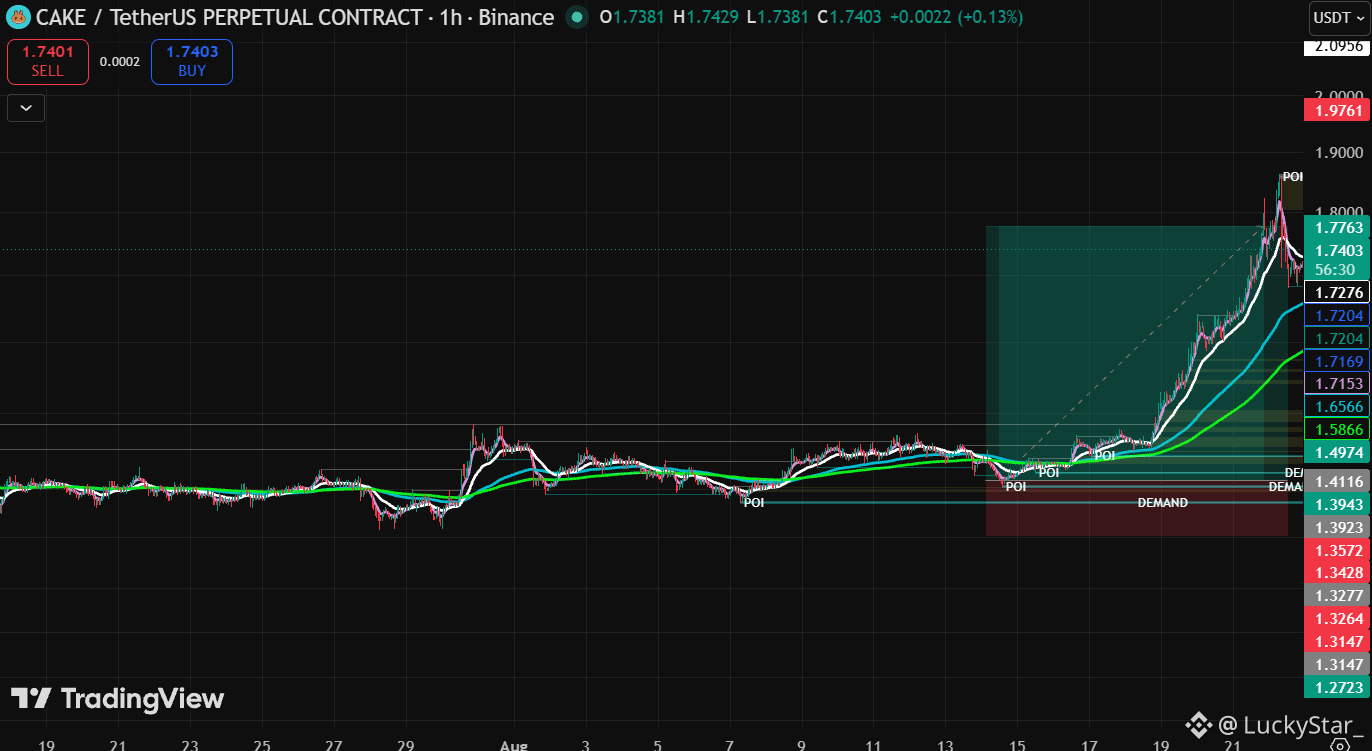Click the 1.9000 price axis tick

coord(1339,153)
